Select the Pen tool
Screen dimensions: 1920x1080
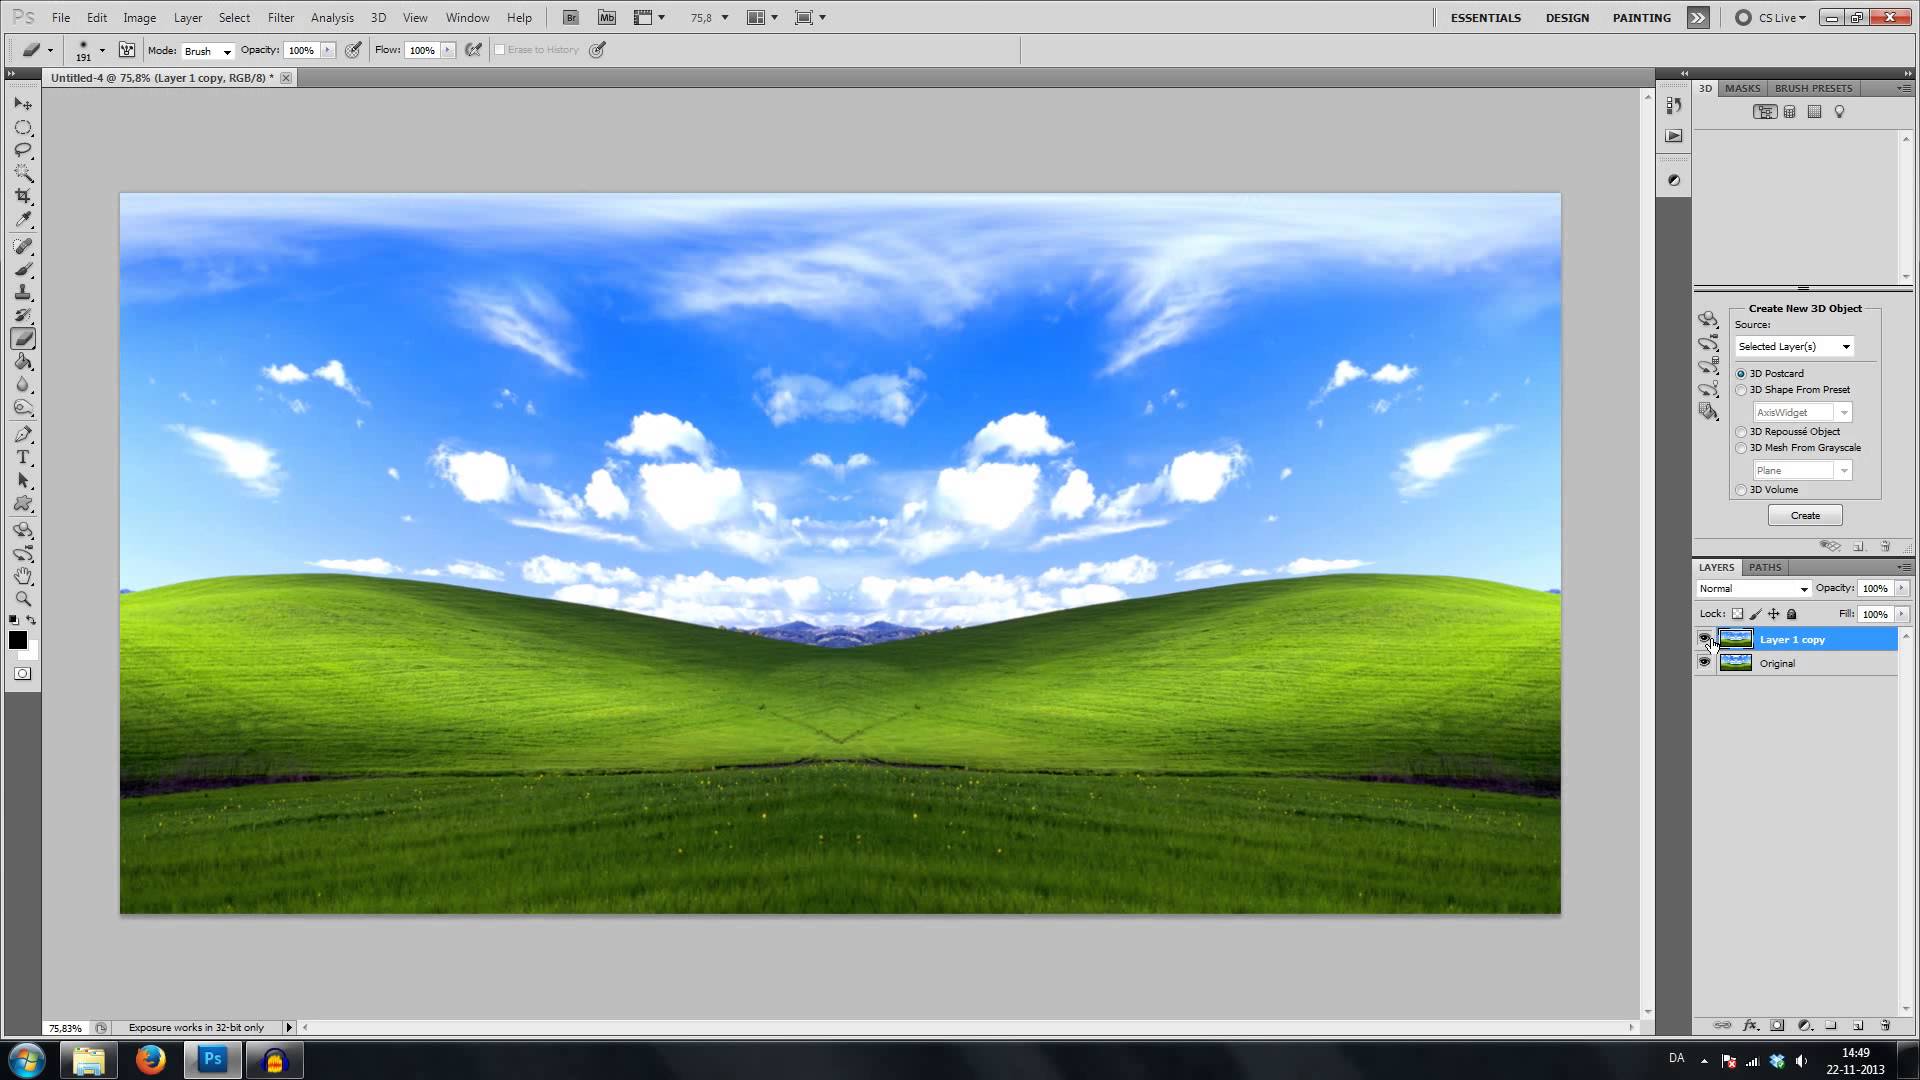pos(23,434)
